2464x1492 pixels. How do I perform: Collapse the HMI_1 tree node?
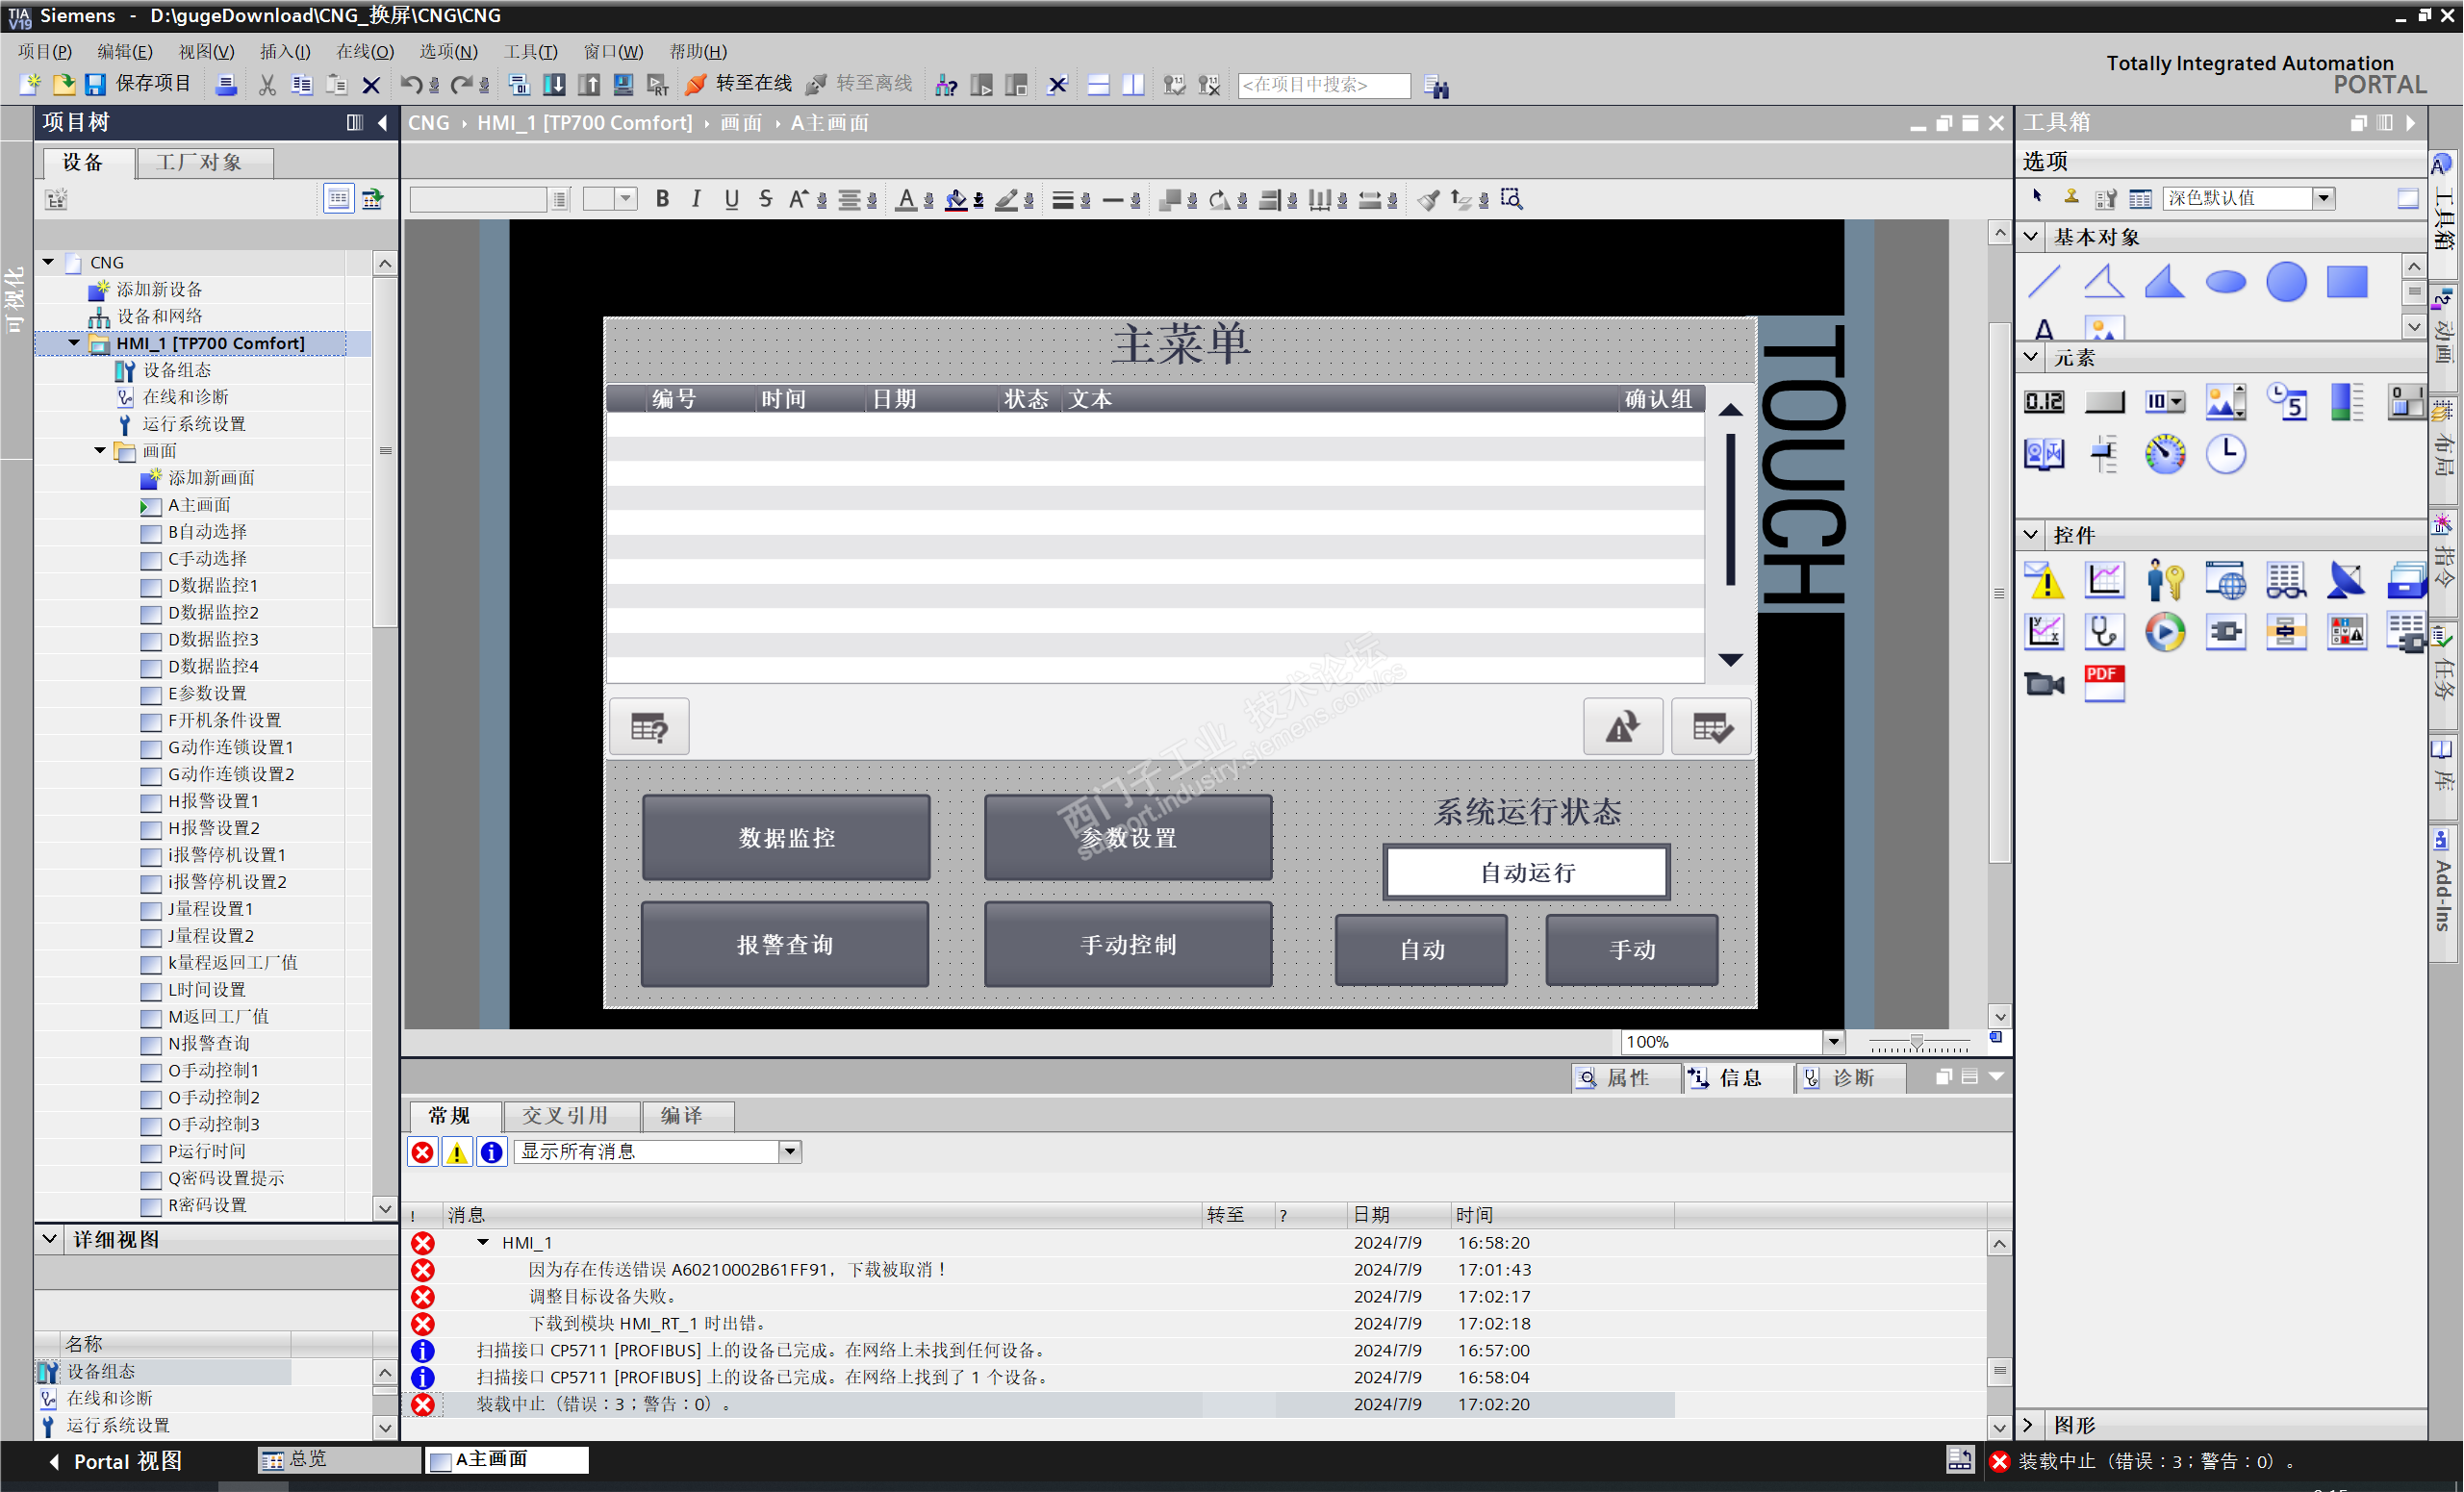(74, 343)
